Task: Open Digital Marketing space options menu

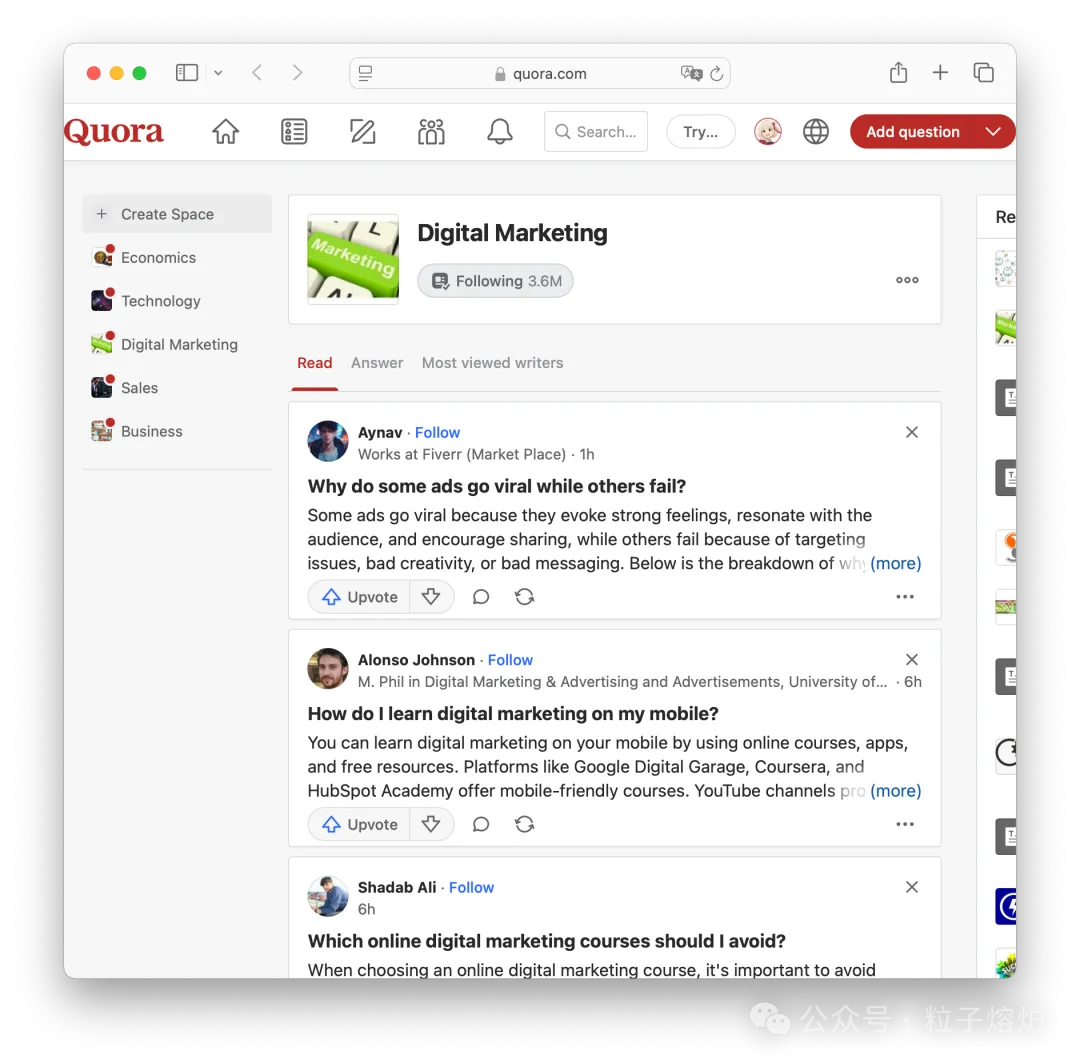Action: pos(907,280)
